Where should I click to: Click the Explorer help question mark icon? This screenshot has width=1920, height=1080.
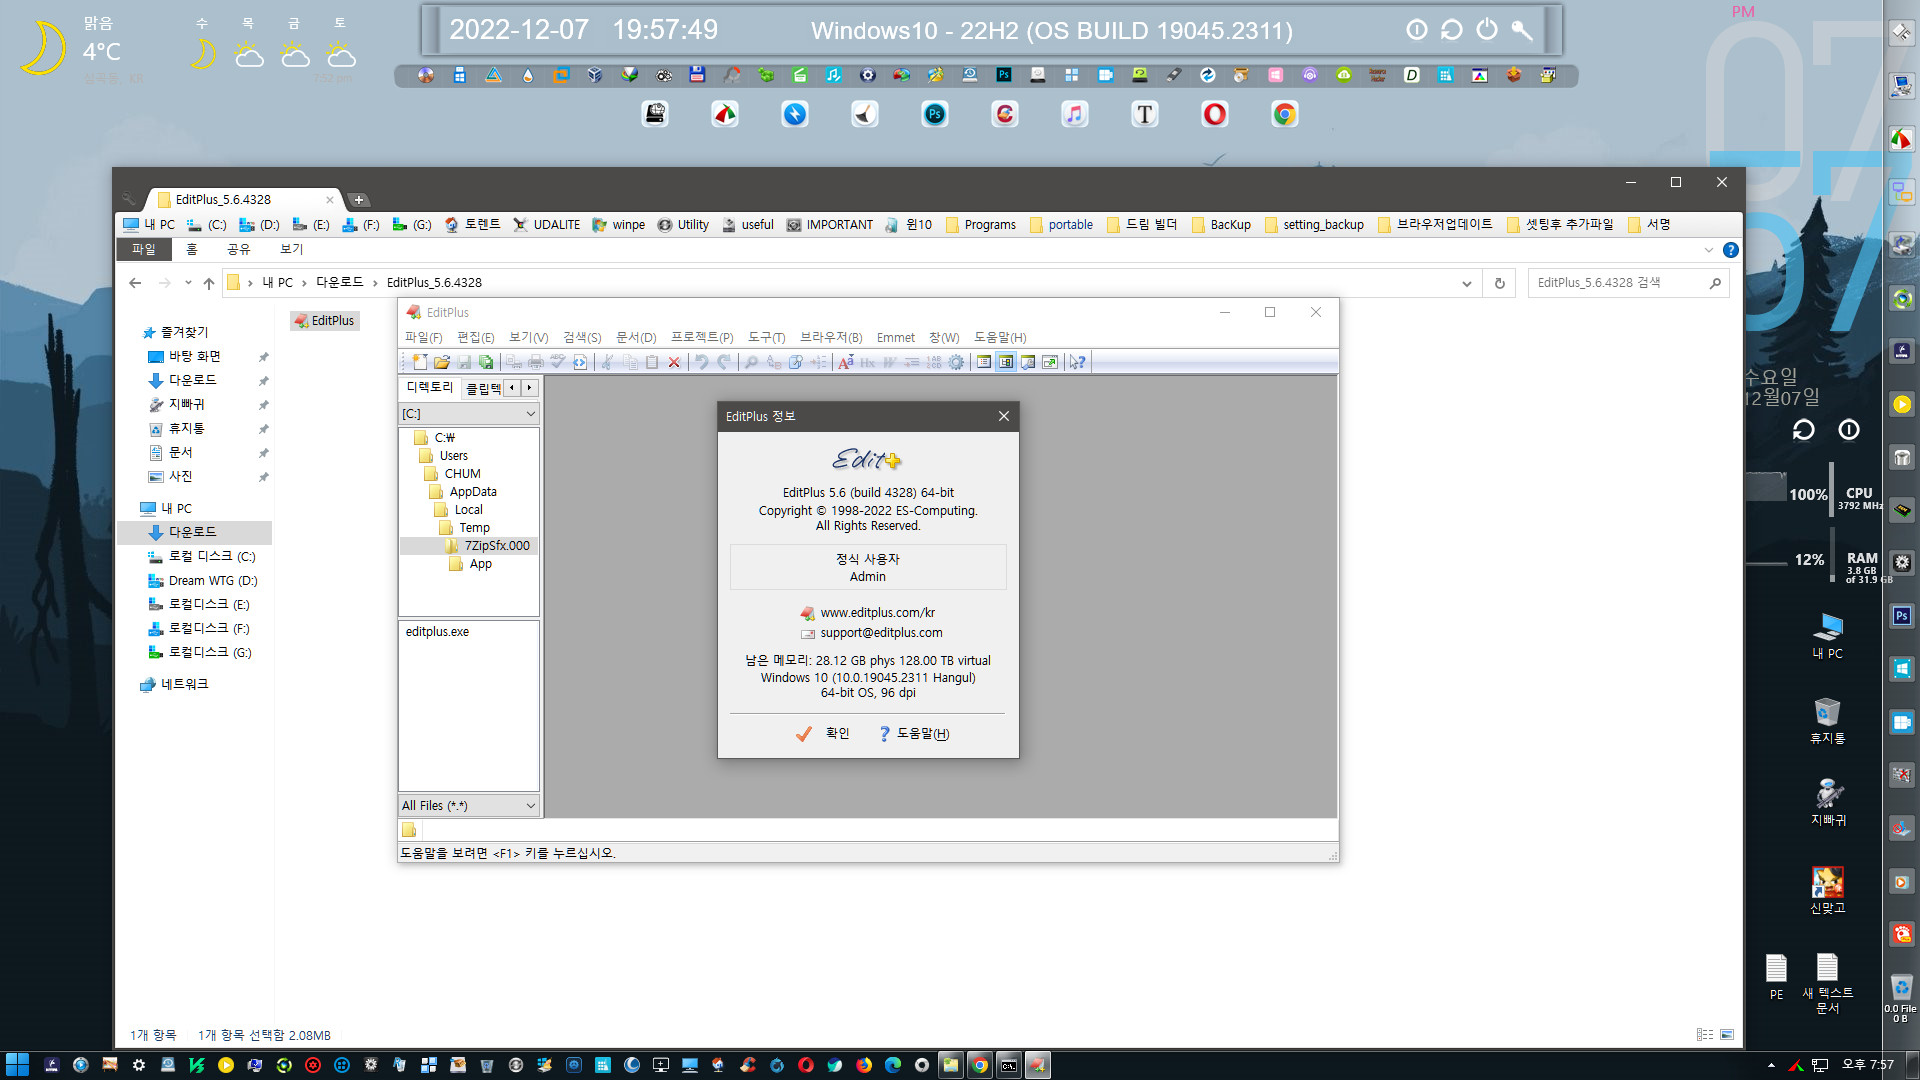click(1731, 250)
